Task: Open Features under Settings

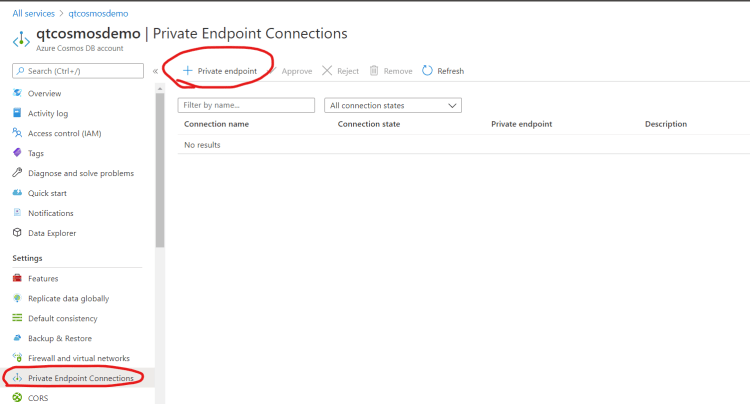Action: pos(43,278)
